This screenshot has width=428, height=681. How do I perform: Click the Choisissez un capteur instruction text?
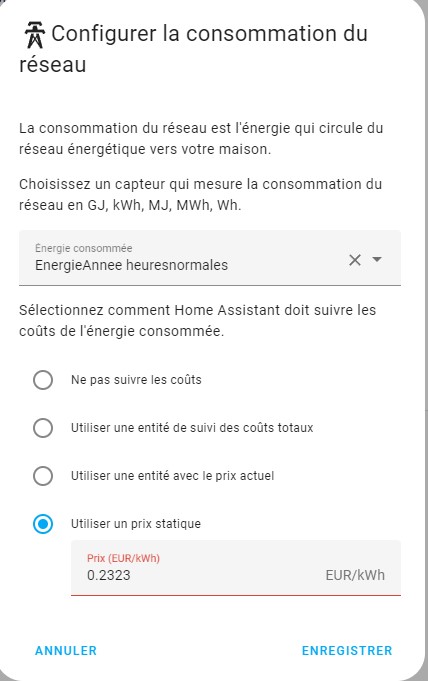click(x=200, y=194)
